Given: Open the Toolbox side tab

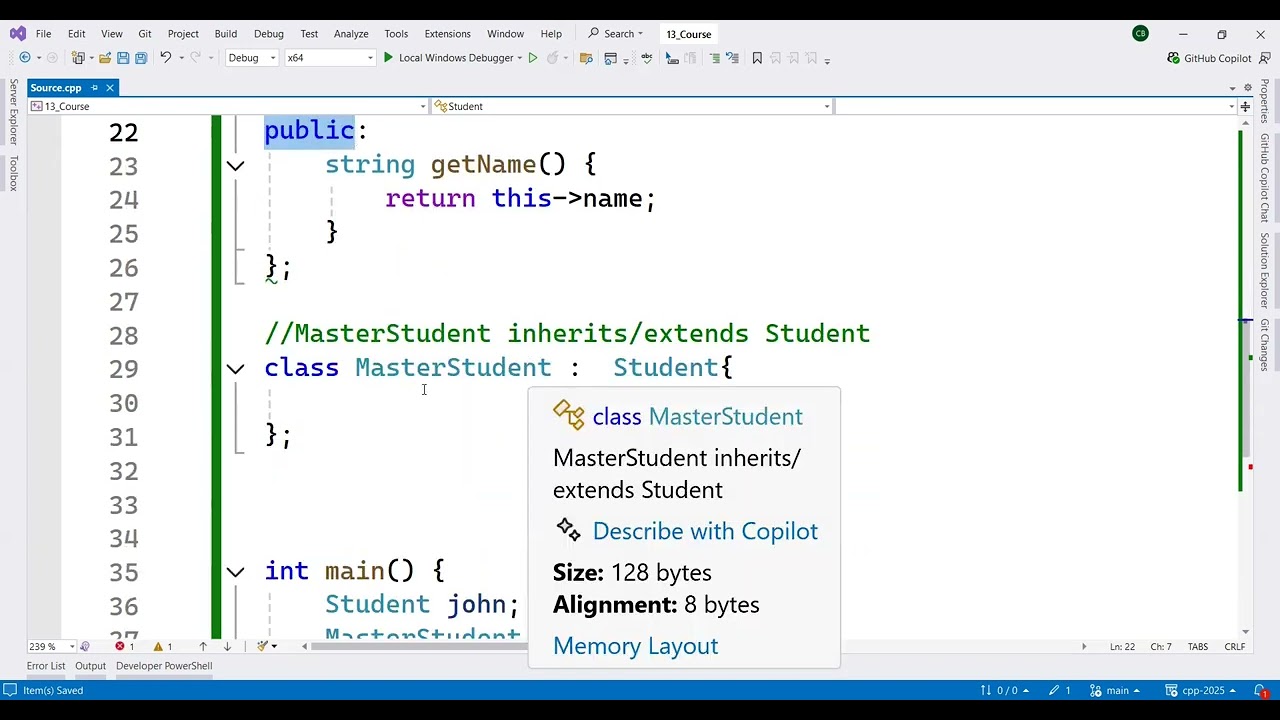Looking at the screenshot, I should pyautogui.click(x=13, y=172).
